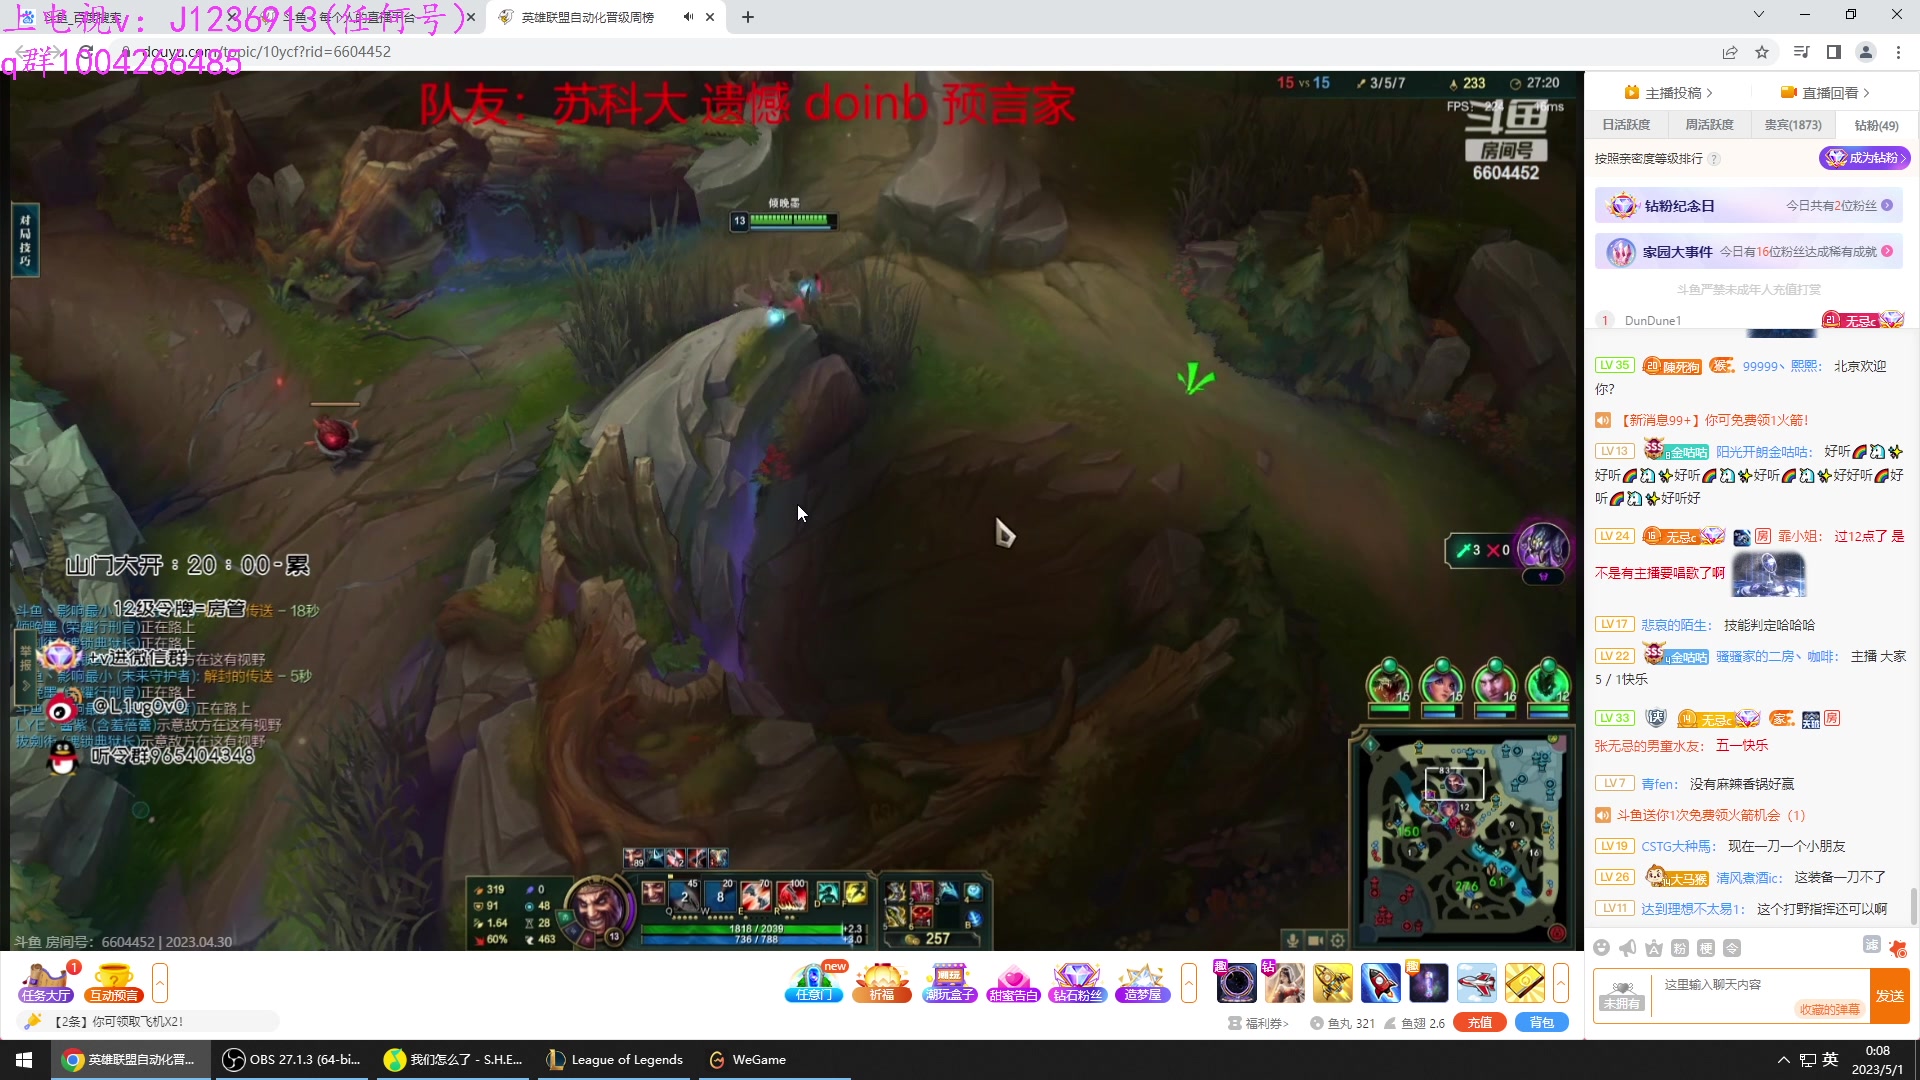
Task: Click the 充值 recharge button
Action: point(1480,1023)
